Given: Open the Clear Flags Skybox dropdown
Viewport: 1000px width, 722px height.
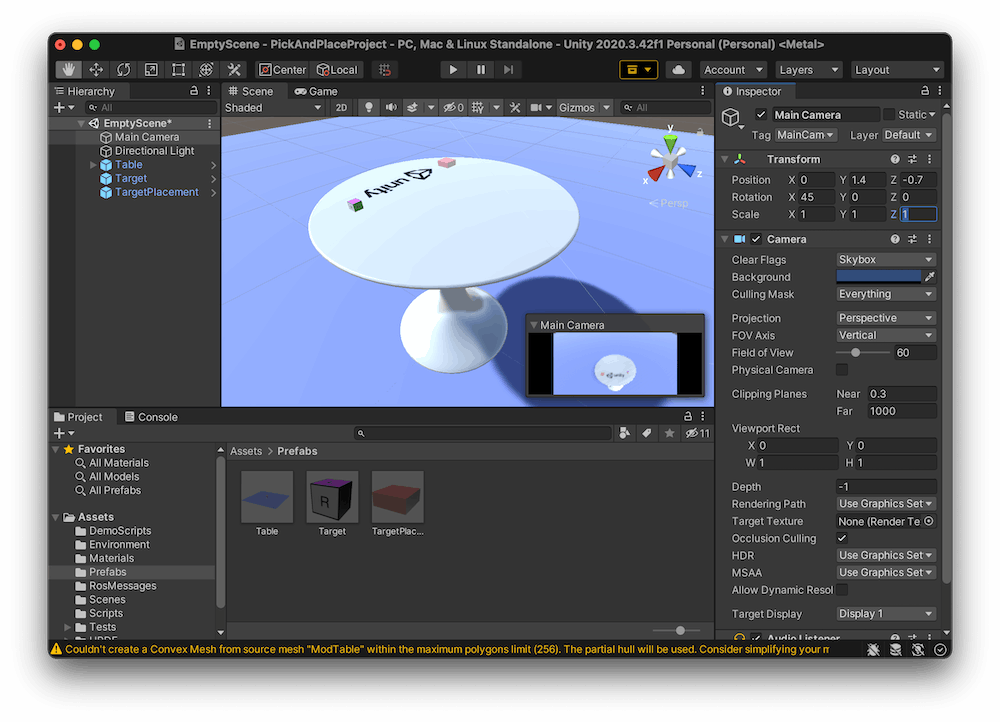Looking at the screenshot, I should (x=885, y=260).
